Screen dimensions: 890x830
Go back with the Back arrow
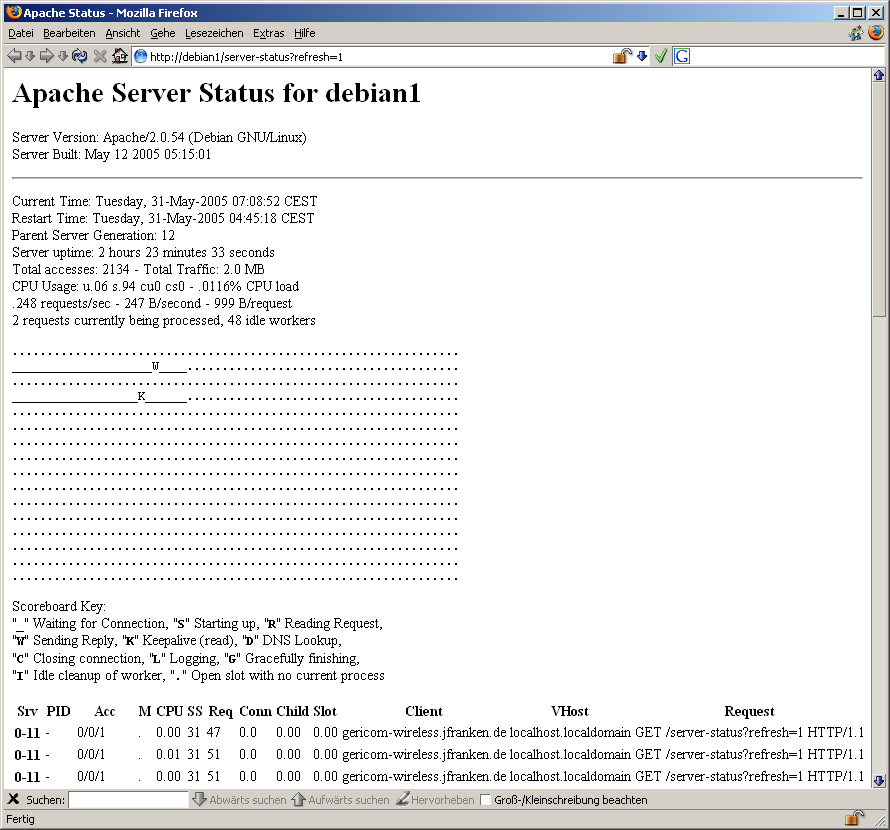pos(14,56)
